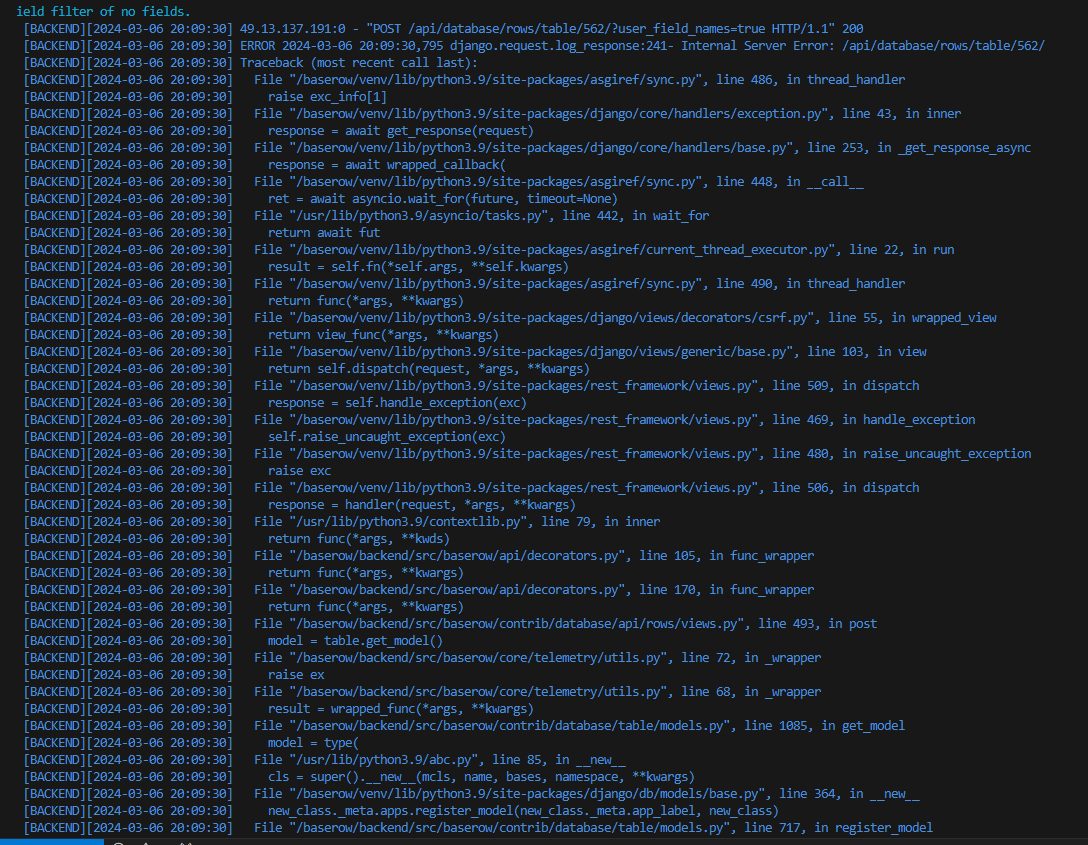Click "return self.dispatch(request, *args, **kwargs)" line
Screen dimensions: 1088x845
[x=429, y=368]
